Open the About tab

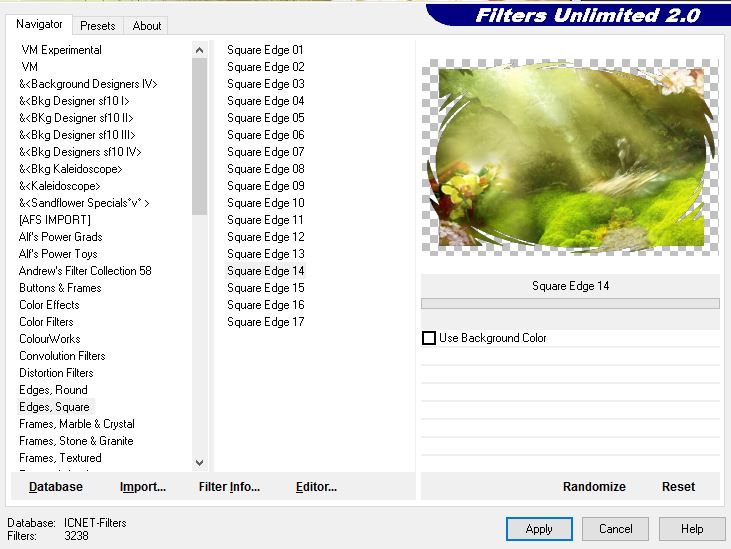[147, 25]
